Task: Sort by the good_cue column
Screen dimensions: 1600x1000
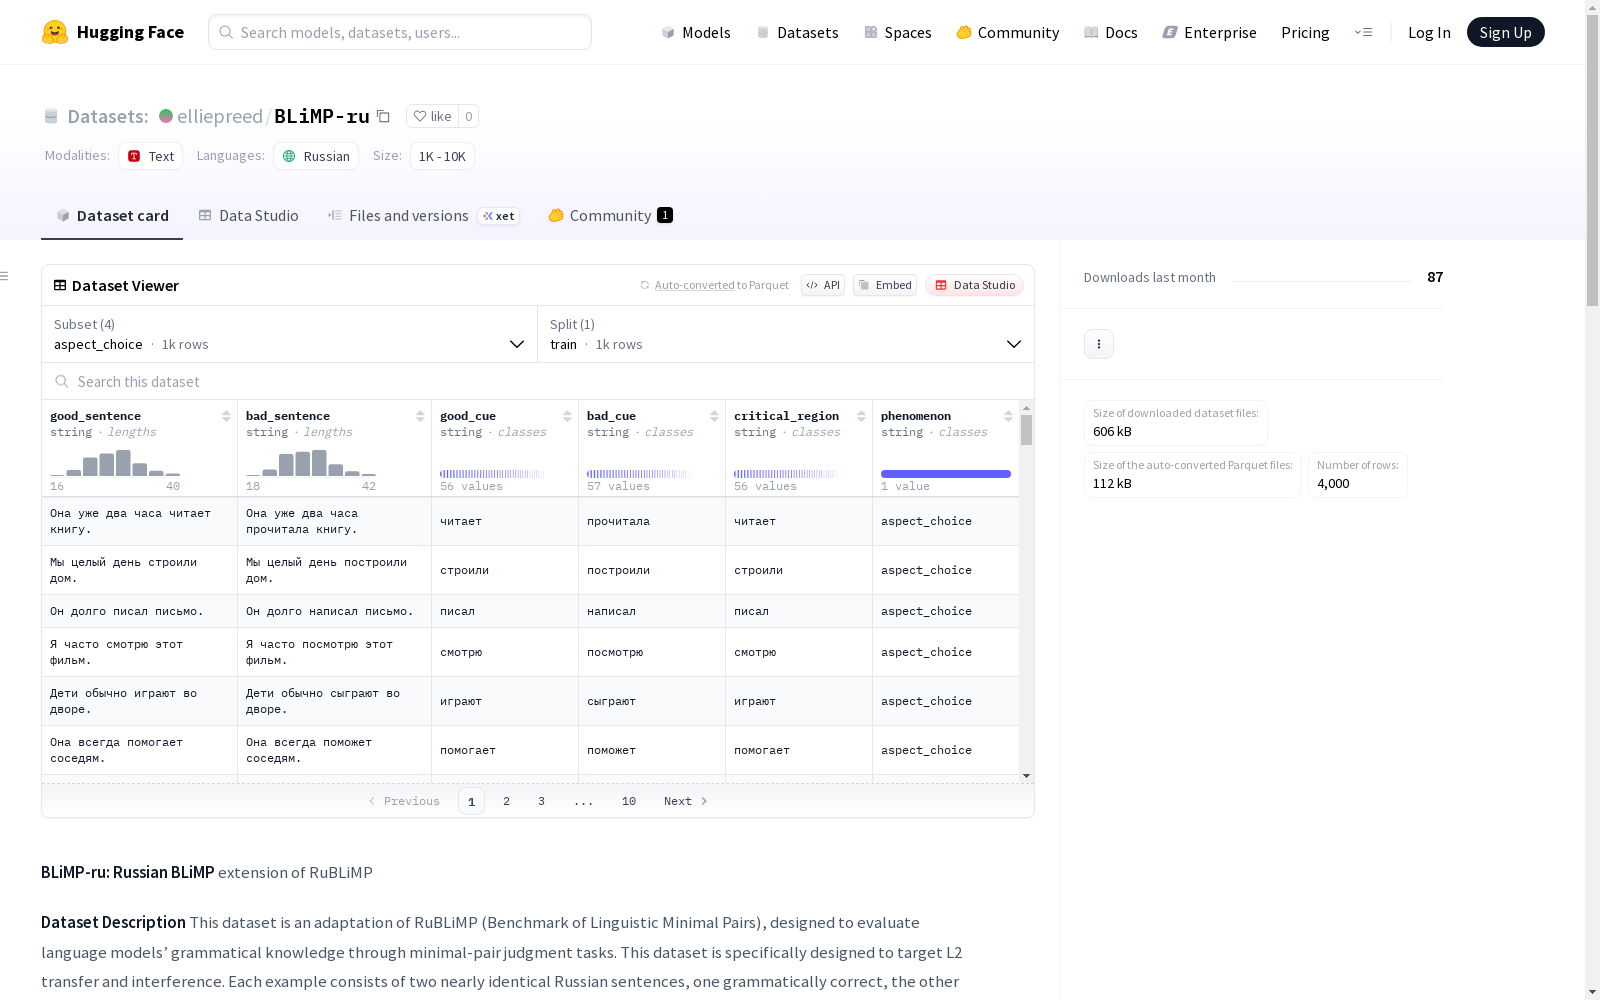Action: point(567,416)
